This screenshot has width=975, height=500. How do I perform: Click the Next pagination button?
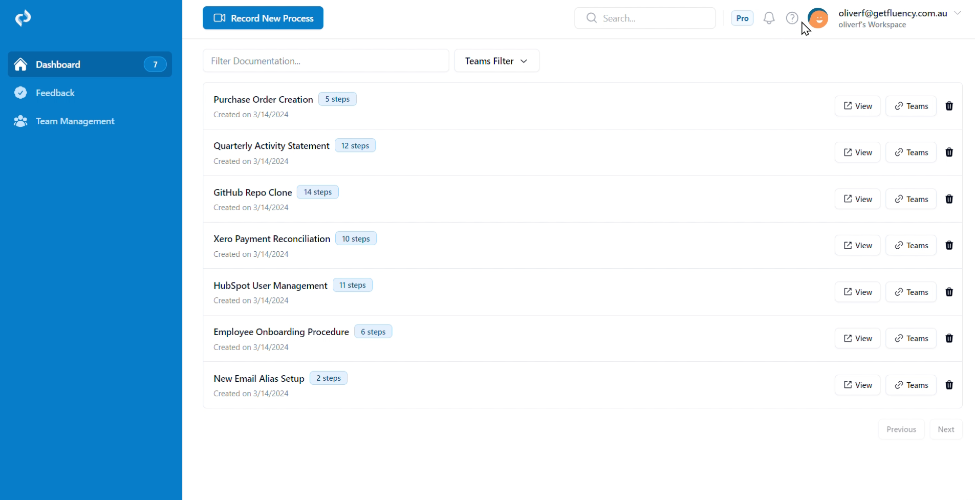coord(946,429)
